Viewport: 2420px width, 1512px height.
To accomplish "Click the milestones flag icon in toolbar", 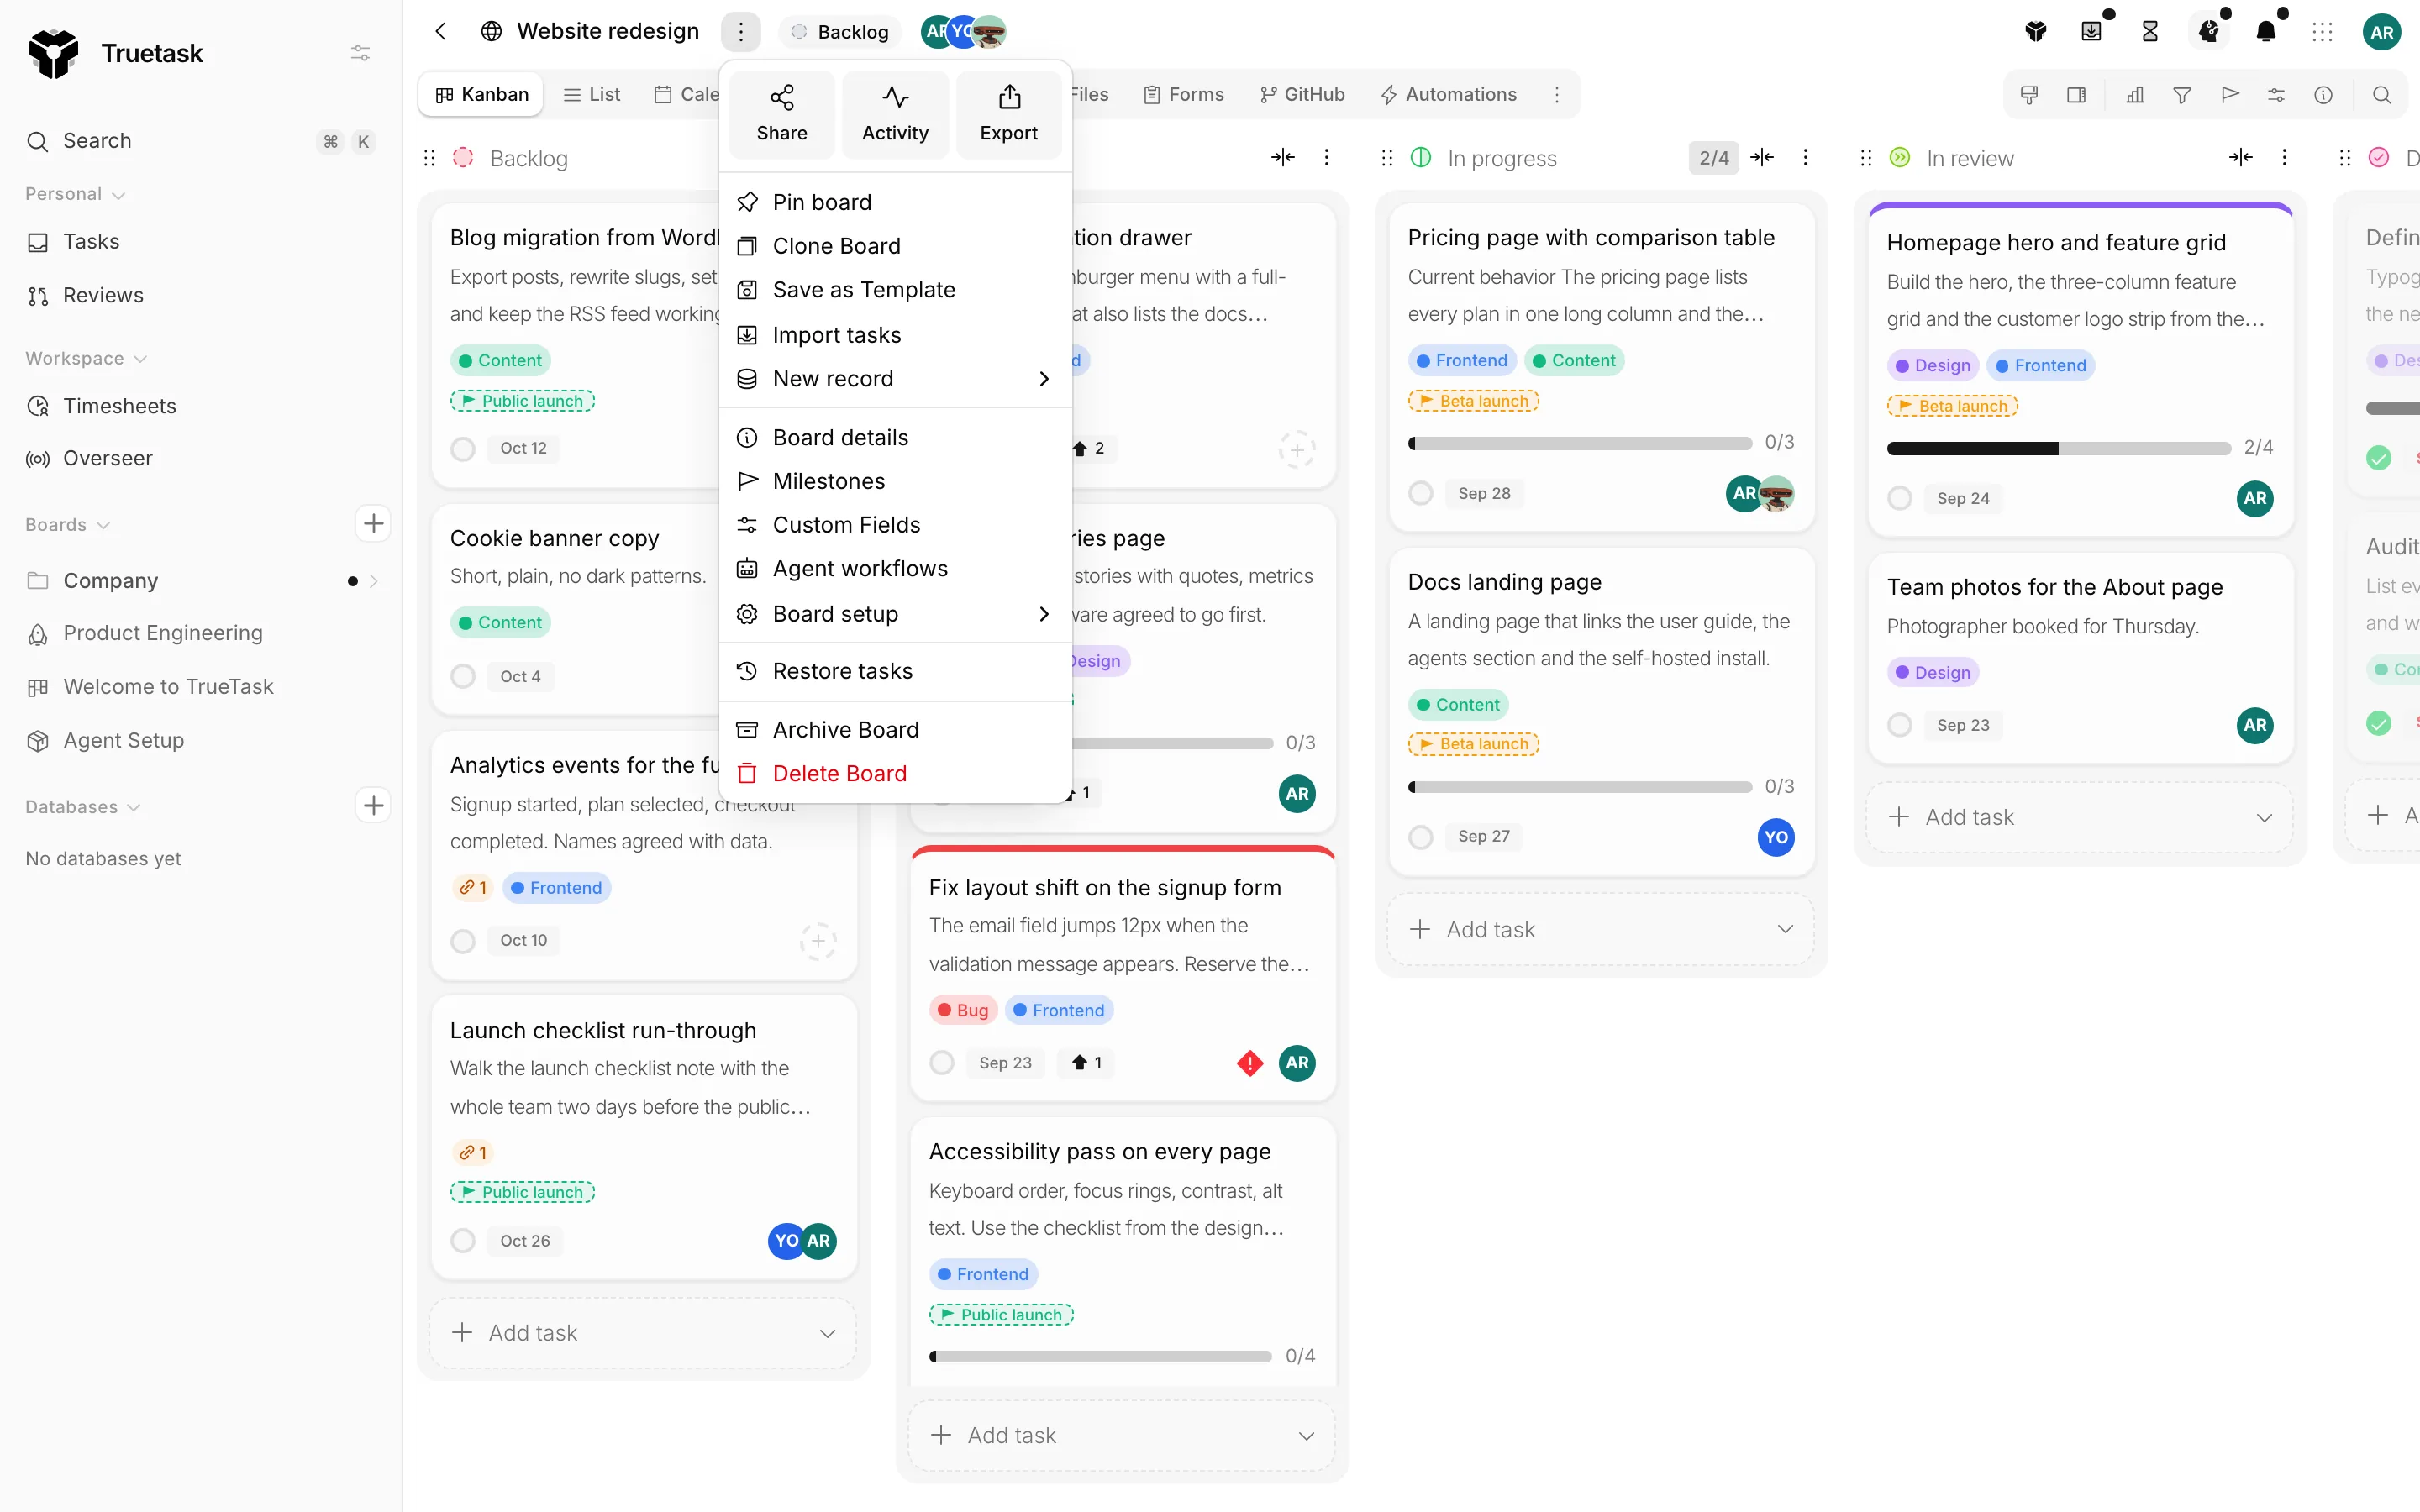I will [2229, 94].
